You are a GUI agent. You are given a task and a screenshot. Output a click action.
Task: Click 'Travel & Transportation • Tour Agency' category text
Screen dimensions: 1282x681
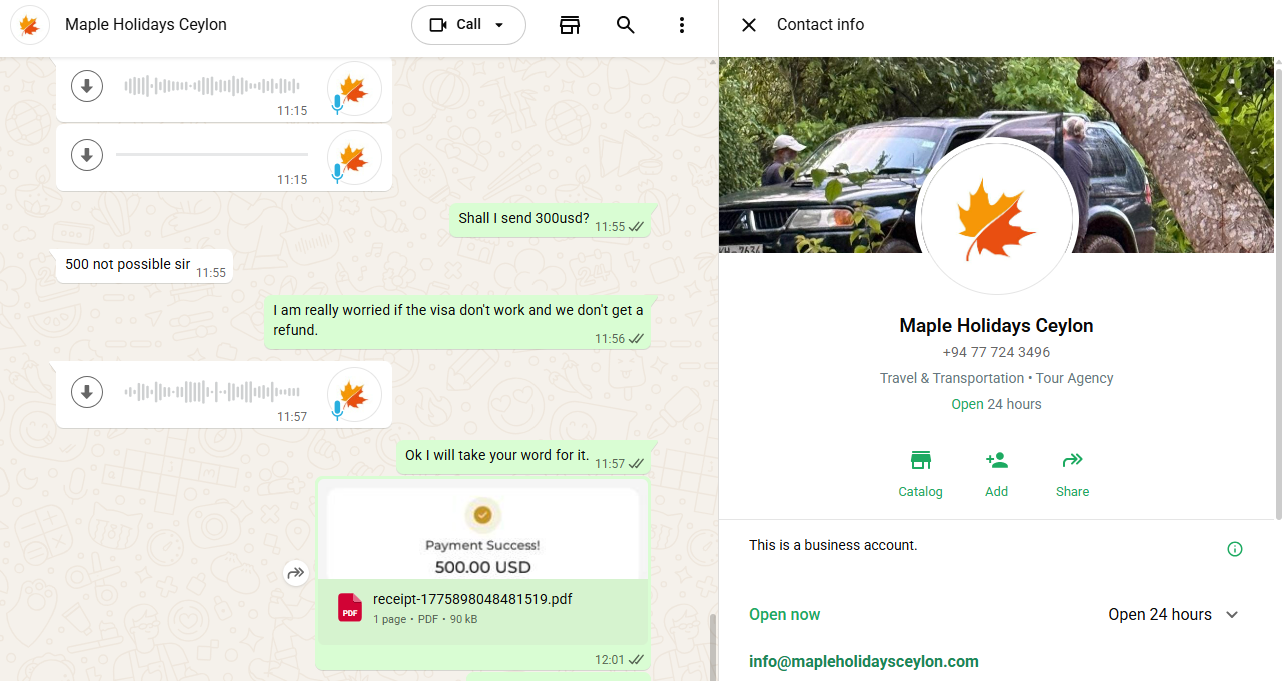pos(996,378)
